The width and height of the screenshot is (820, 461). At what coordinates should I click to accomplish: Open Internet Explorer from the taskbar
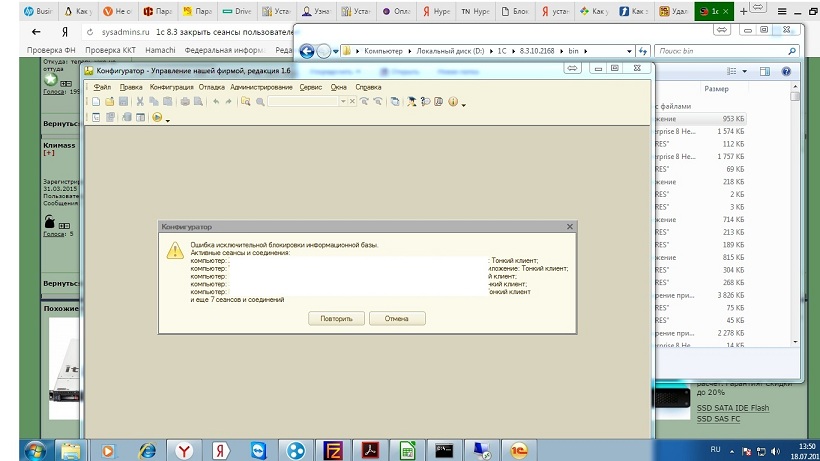[147, 450]
